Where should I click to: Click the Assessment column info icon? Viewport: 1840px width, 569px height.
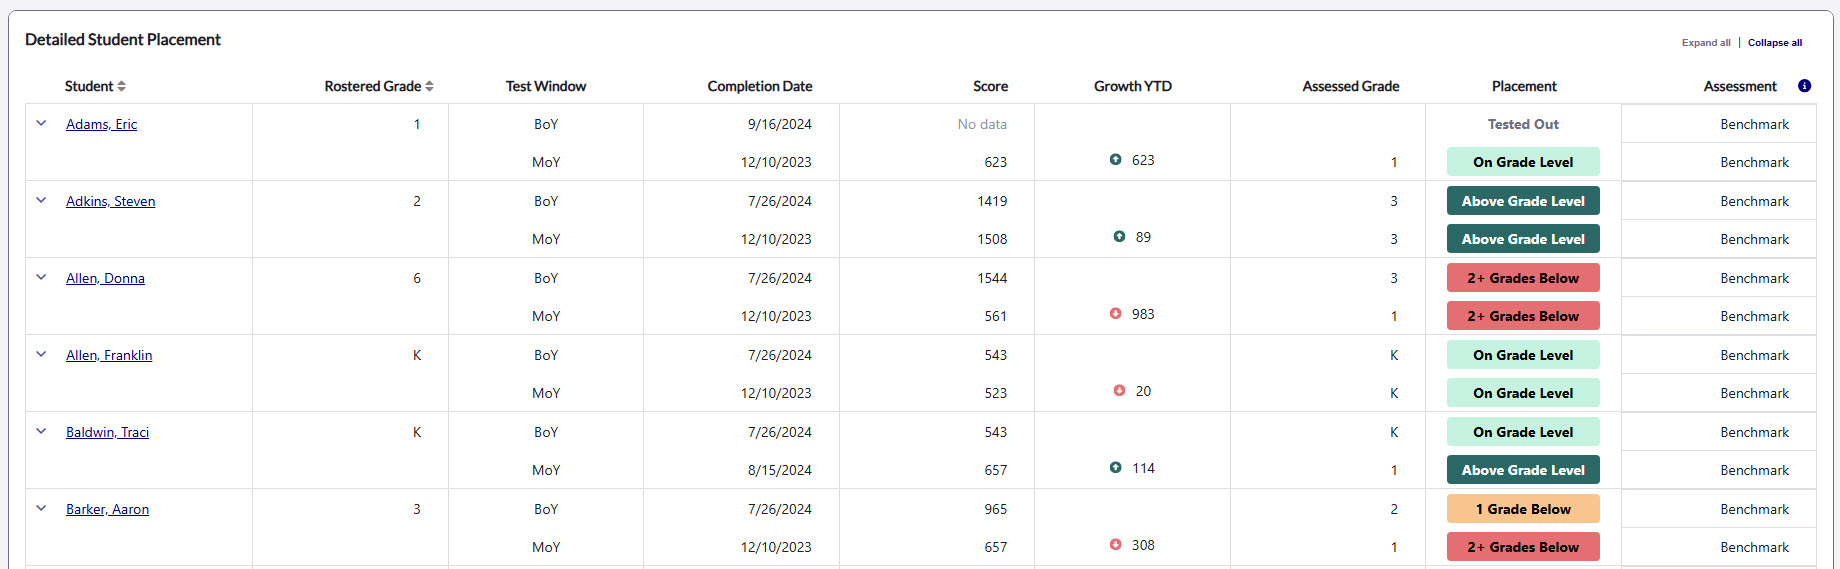[1804, 86]
